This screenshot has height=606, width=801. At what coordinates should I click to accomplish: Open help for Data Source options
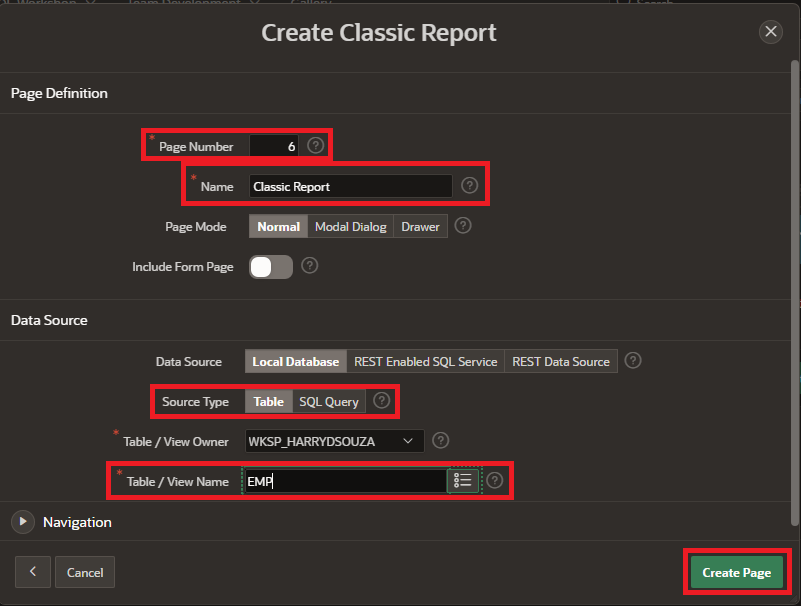[632, 361]
